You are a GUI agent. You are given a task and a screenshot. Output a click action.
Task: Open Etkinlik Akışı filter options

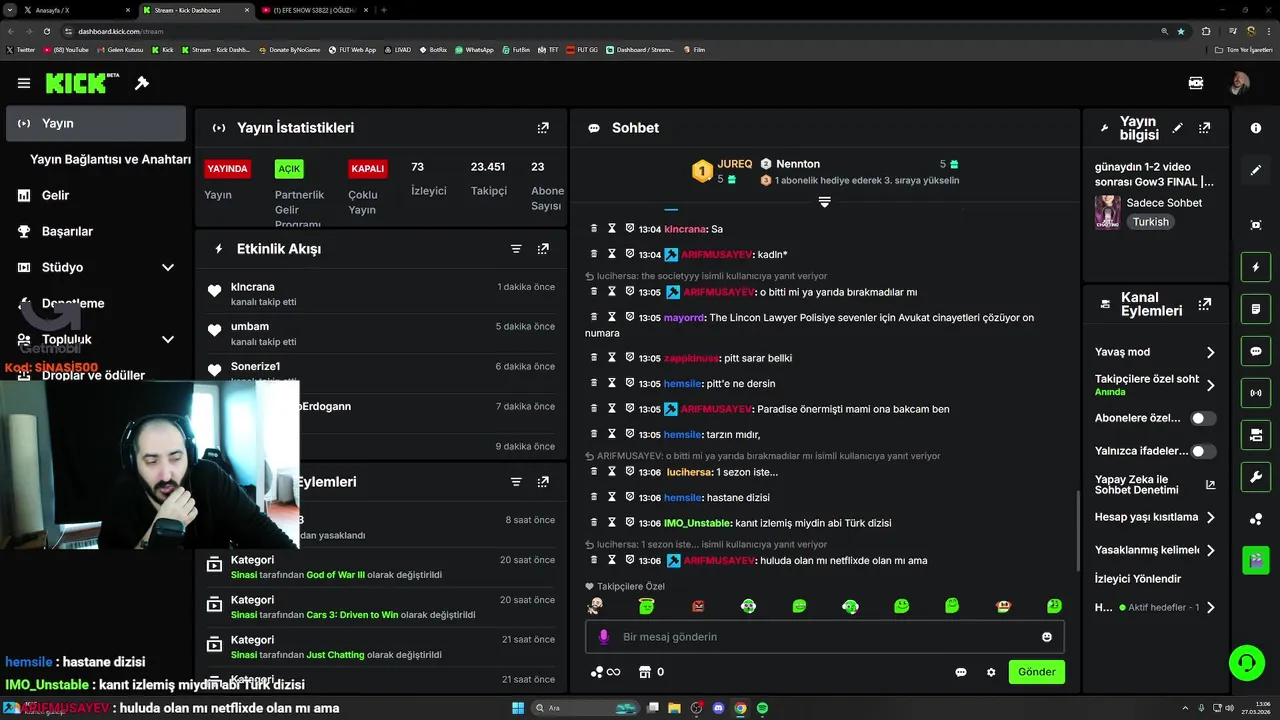pyautogui.click(x=516, y=249)
